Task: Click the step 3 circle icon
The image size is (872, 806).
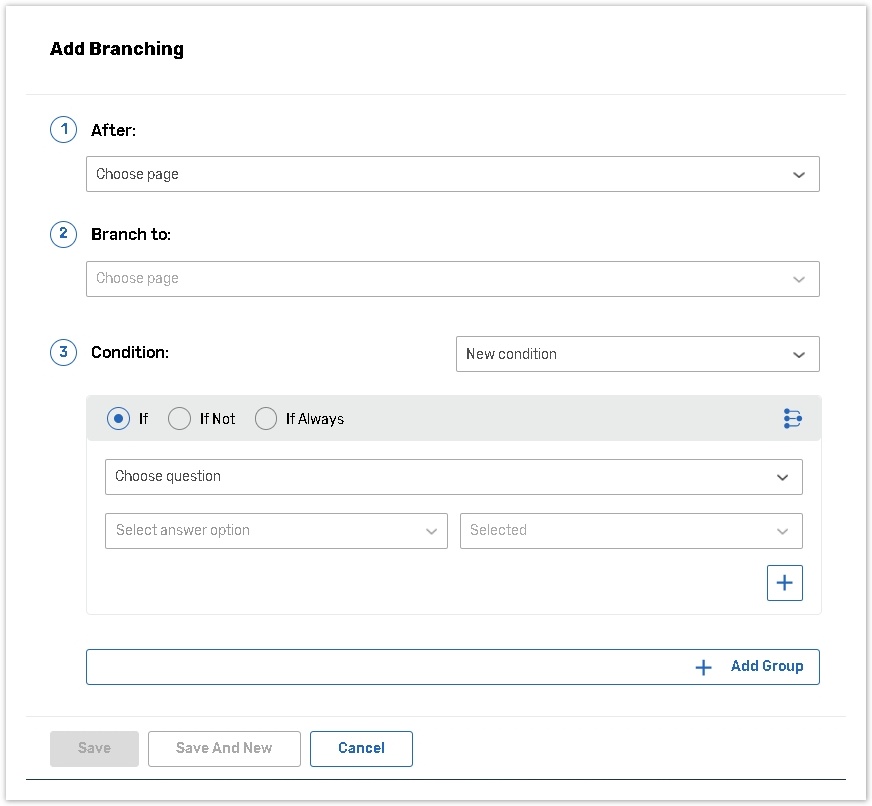Action: 63,352
